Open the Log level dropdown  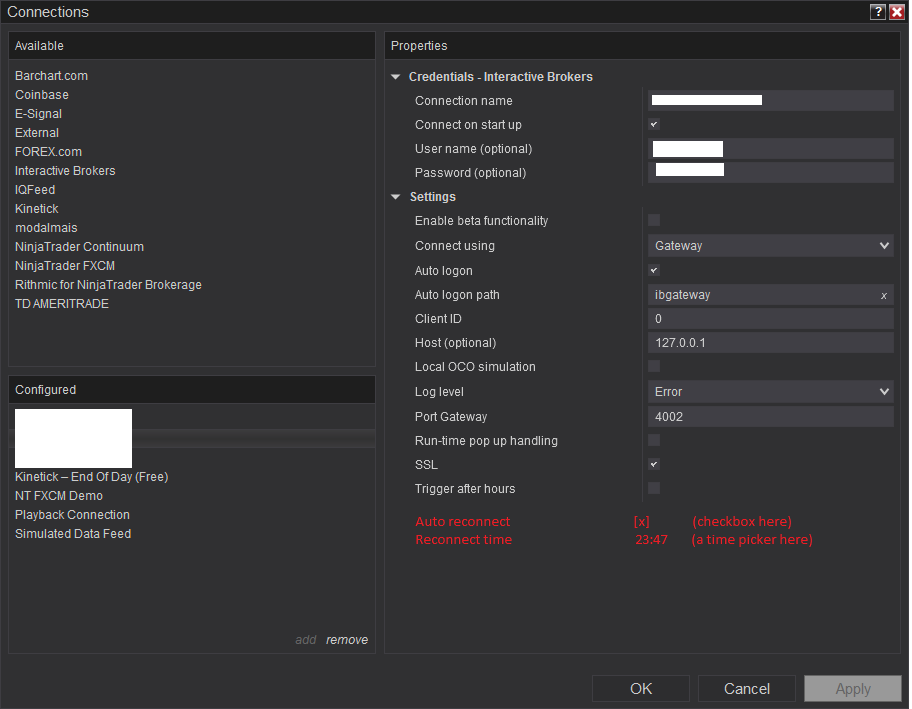tap(771, 391)
